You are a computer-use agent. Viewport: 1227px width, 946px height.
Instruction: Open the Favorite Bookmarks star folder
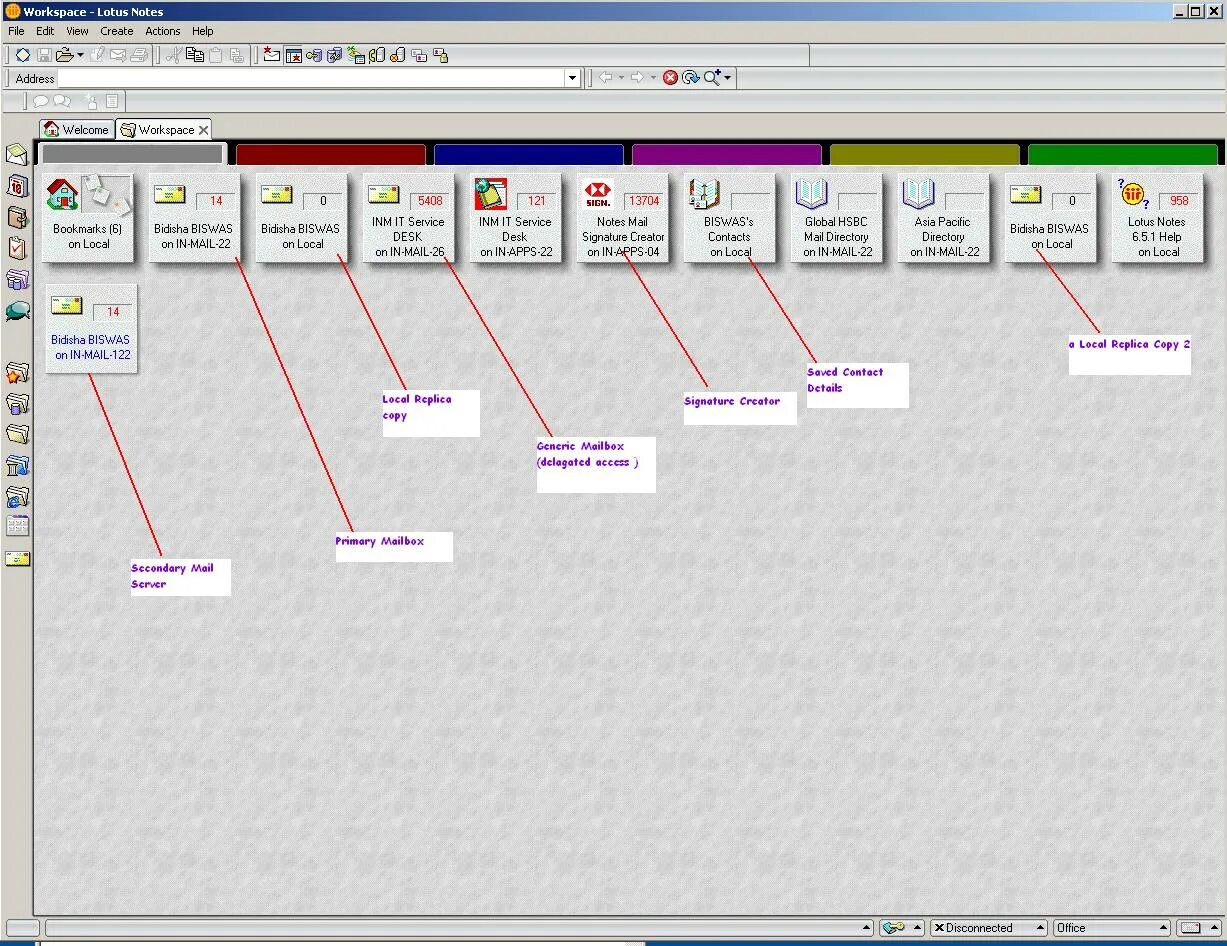17,373
